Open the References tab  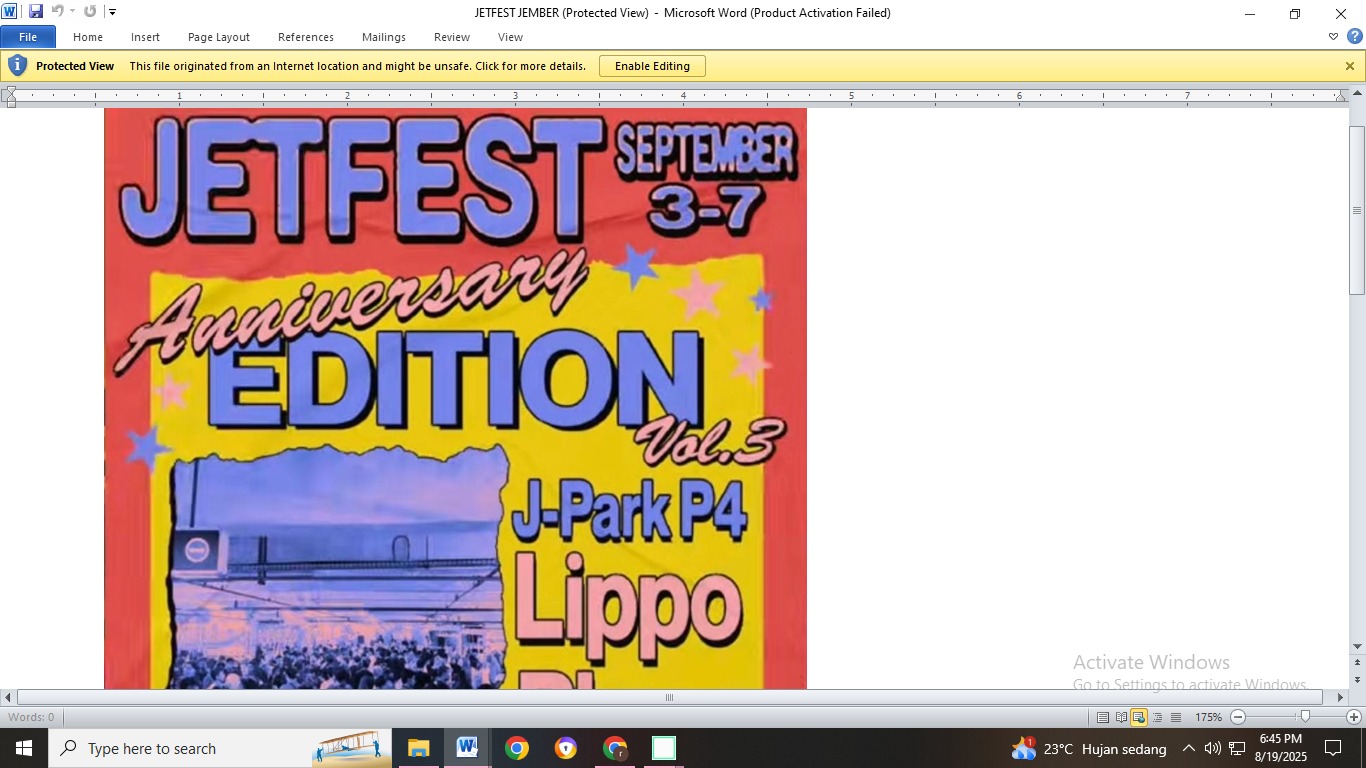(x=306, y=37)
